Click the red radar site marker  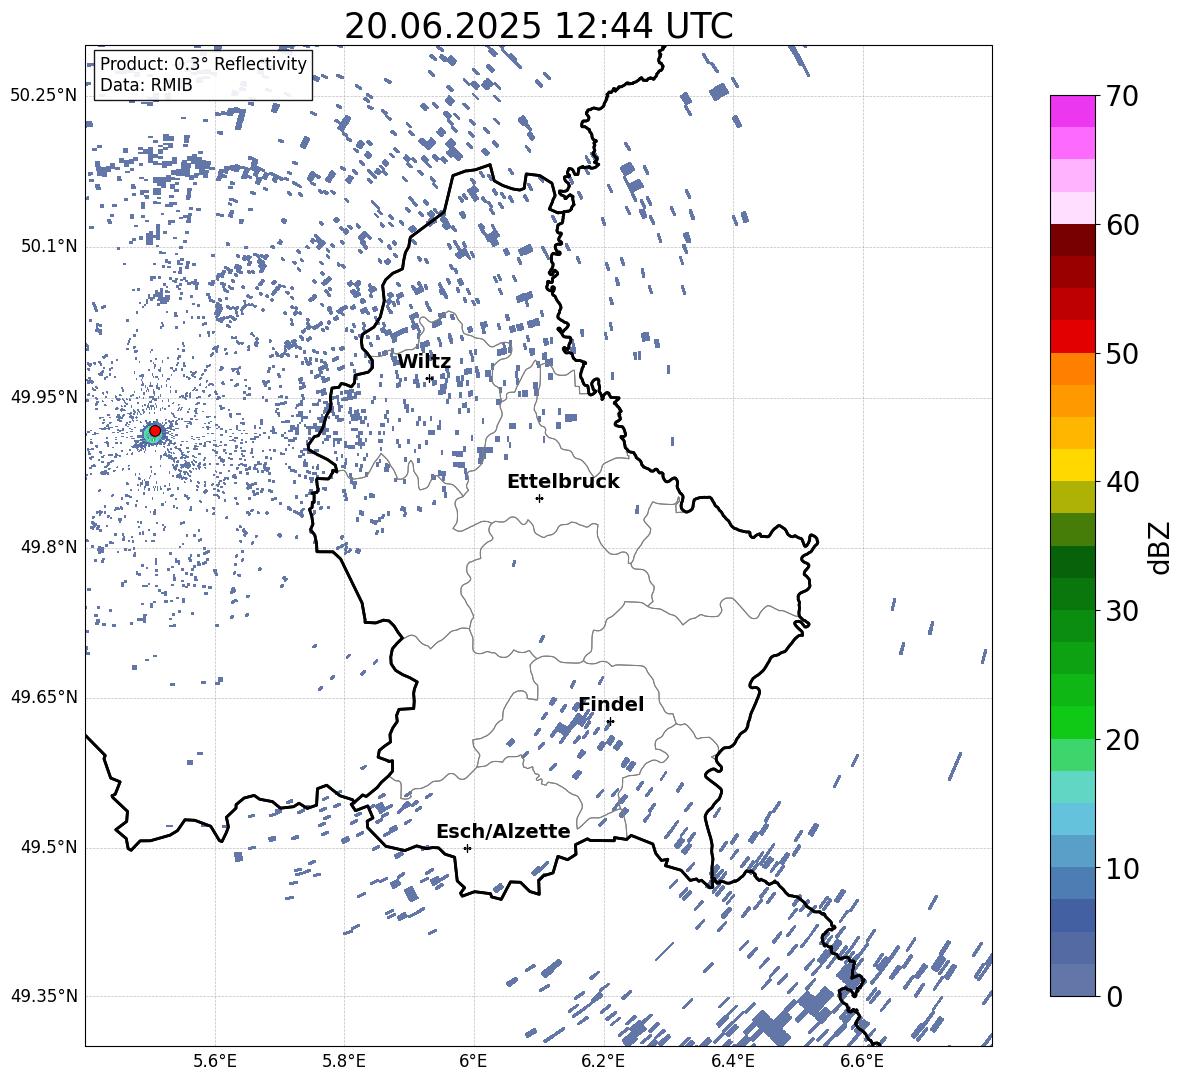pyautogui.click(x=155, y=431)
